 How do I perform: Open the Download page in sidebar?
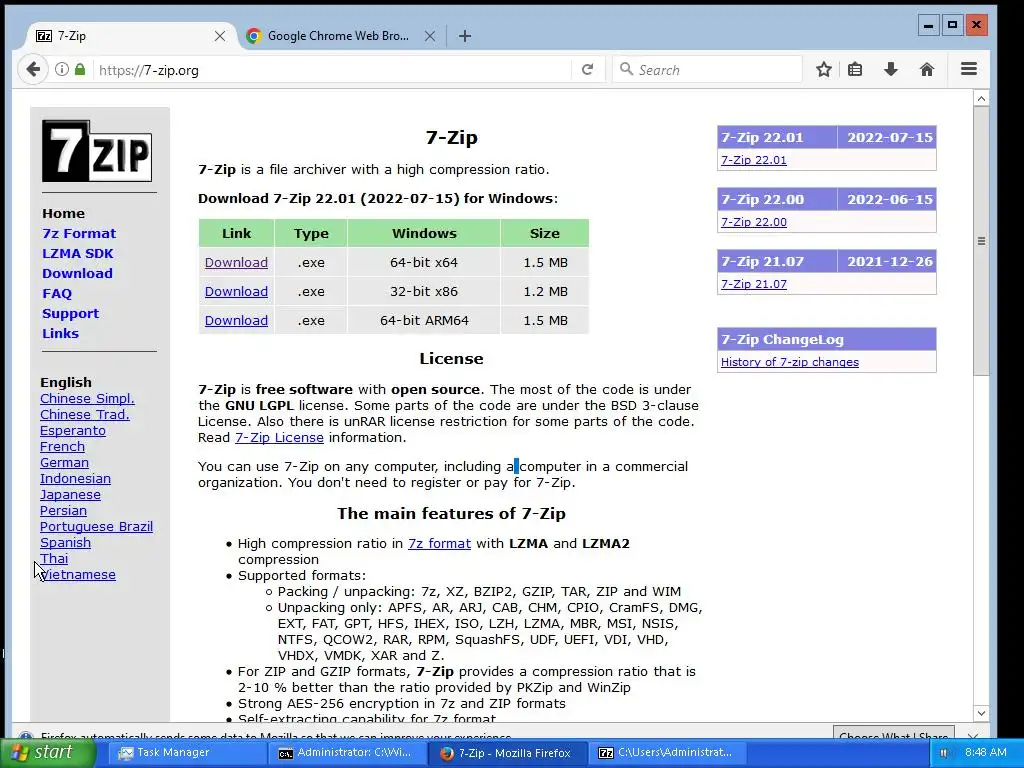pyautogui.click(x=77, y=274)
